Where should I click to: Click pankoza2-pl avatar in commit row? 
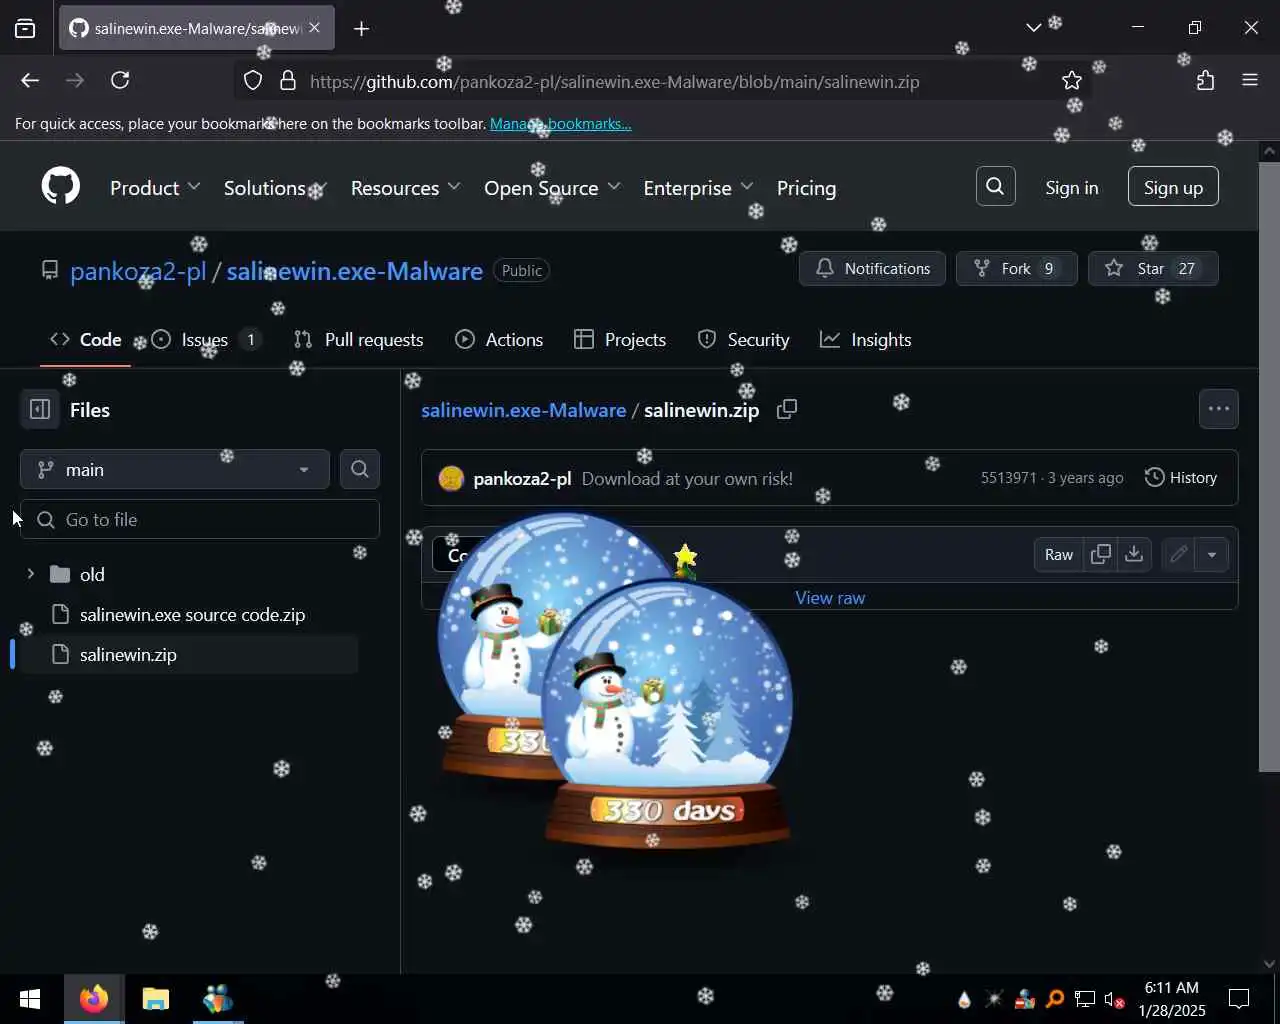point(451,478)
